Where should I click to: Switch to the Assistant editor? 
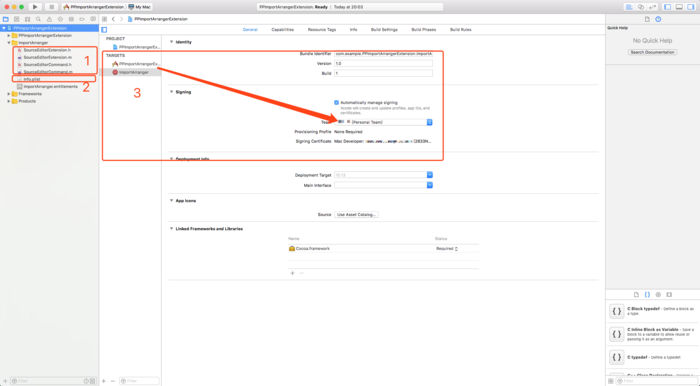pos(641,7)
